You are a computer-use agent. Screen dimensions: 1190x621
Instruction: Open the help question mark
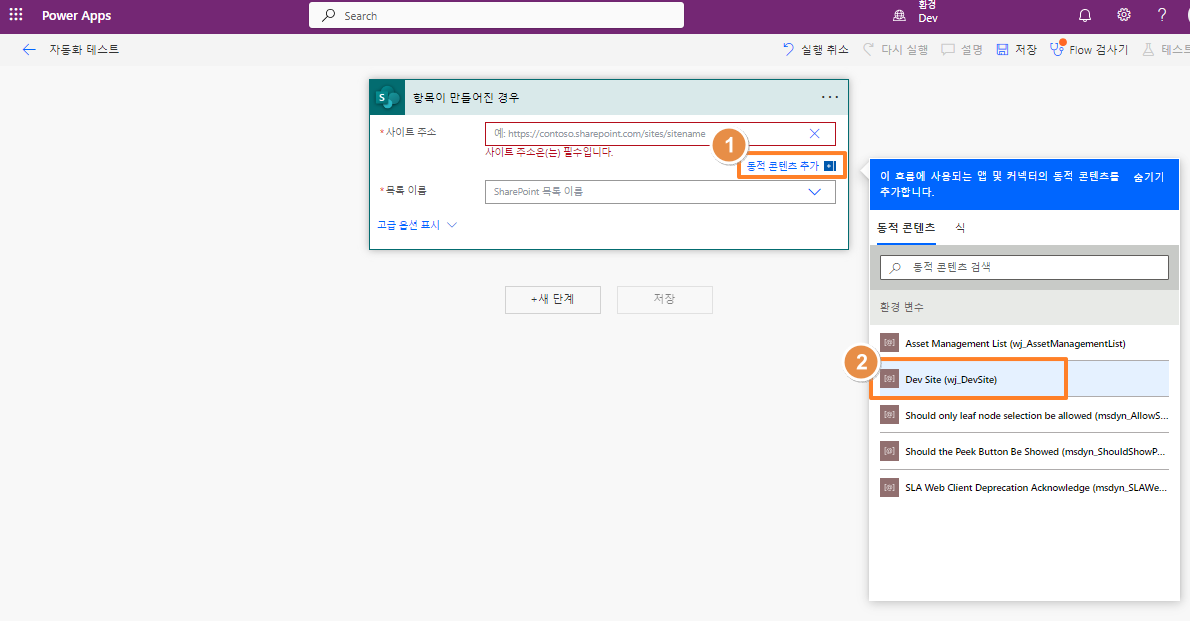point(1161,14)
